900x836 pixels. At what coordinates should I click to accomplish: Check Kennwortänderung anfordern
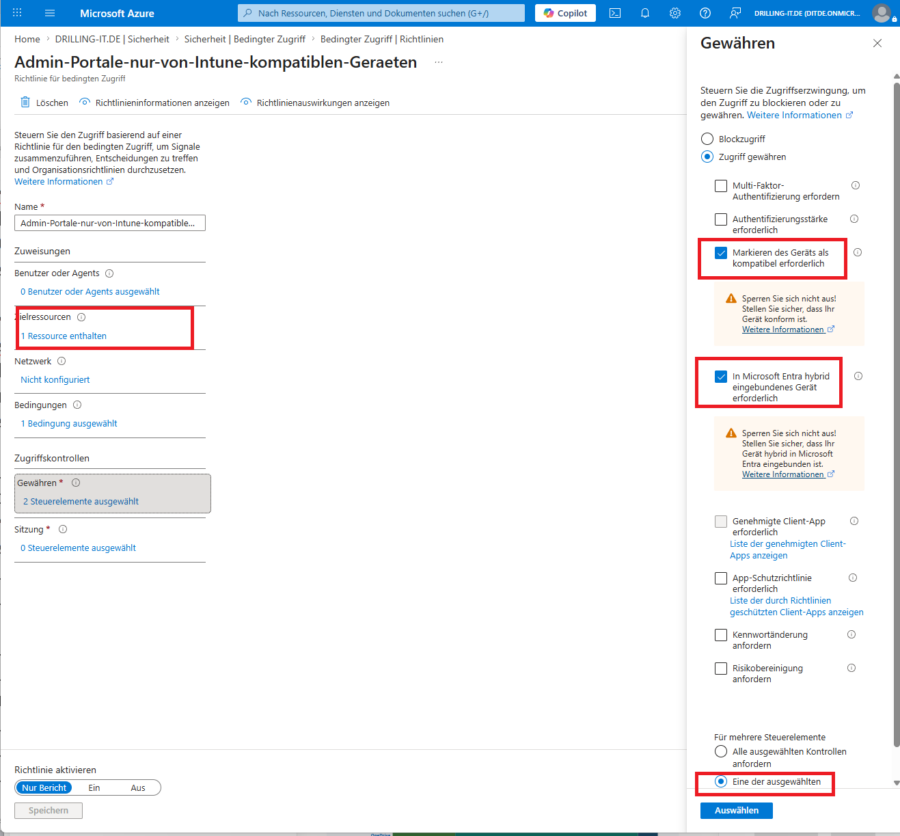click(x=721, y=635)
